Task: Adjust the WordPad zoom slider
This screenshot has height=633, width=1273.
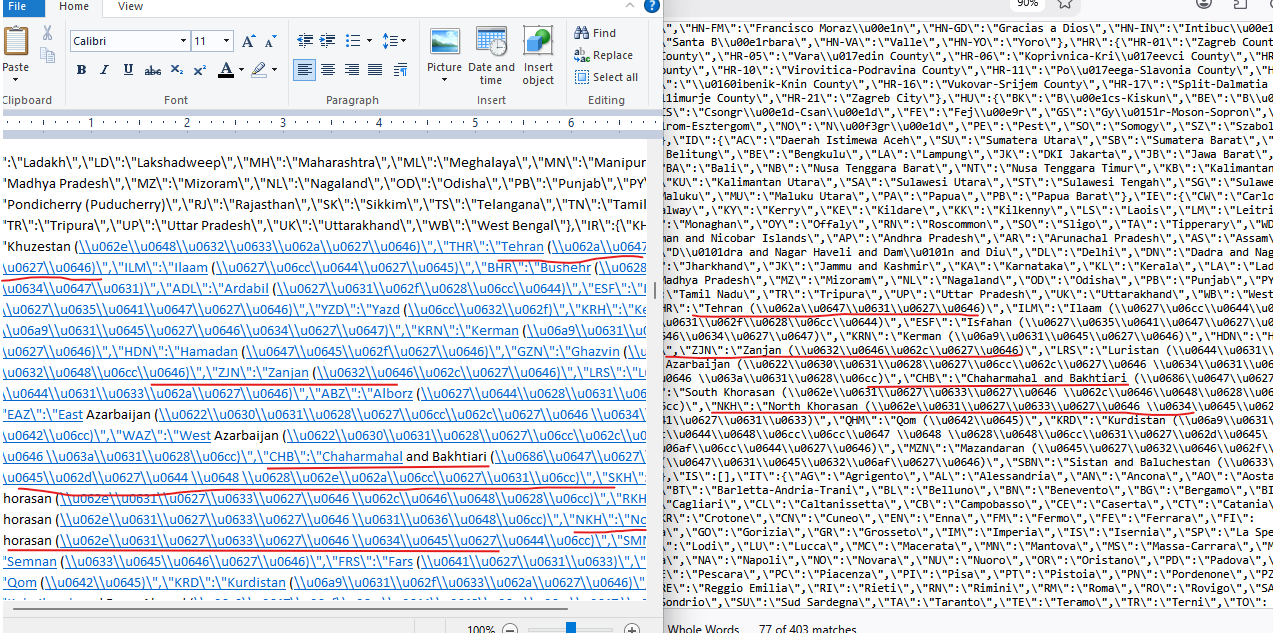Action: 571,628
